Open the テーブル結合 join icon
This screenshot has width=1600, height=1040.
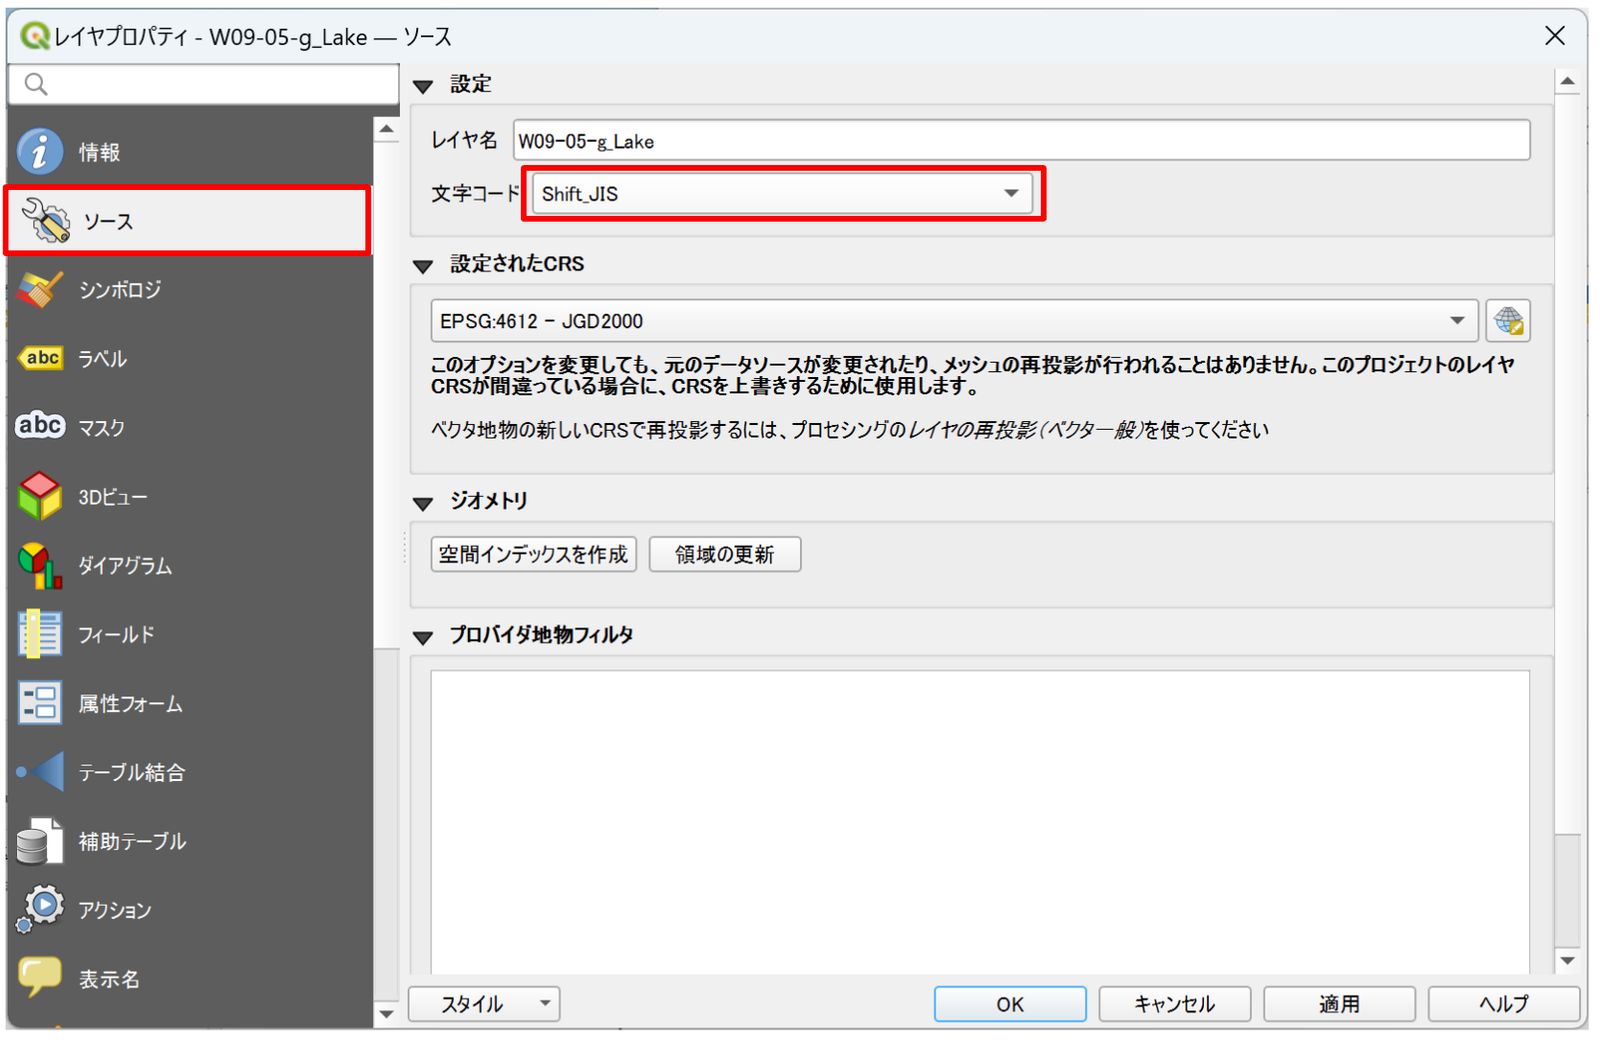pos(40,772)
